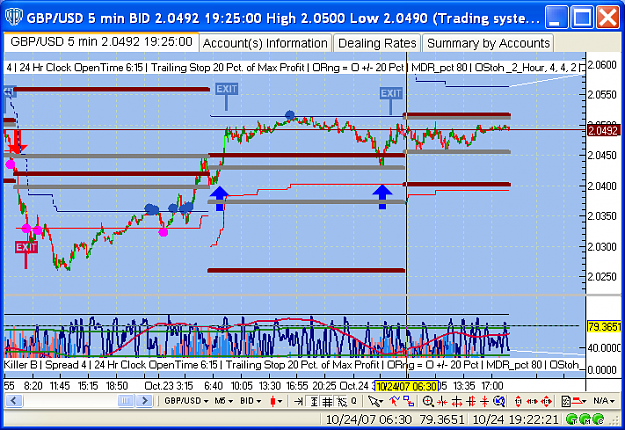The image size is (625, 430).
Task: Click the status bar 10/24 19:22:21 clock
Action: click(516, 420)
